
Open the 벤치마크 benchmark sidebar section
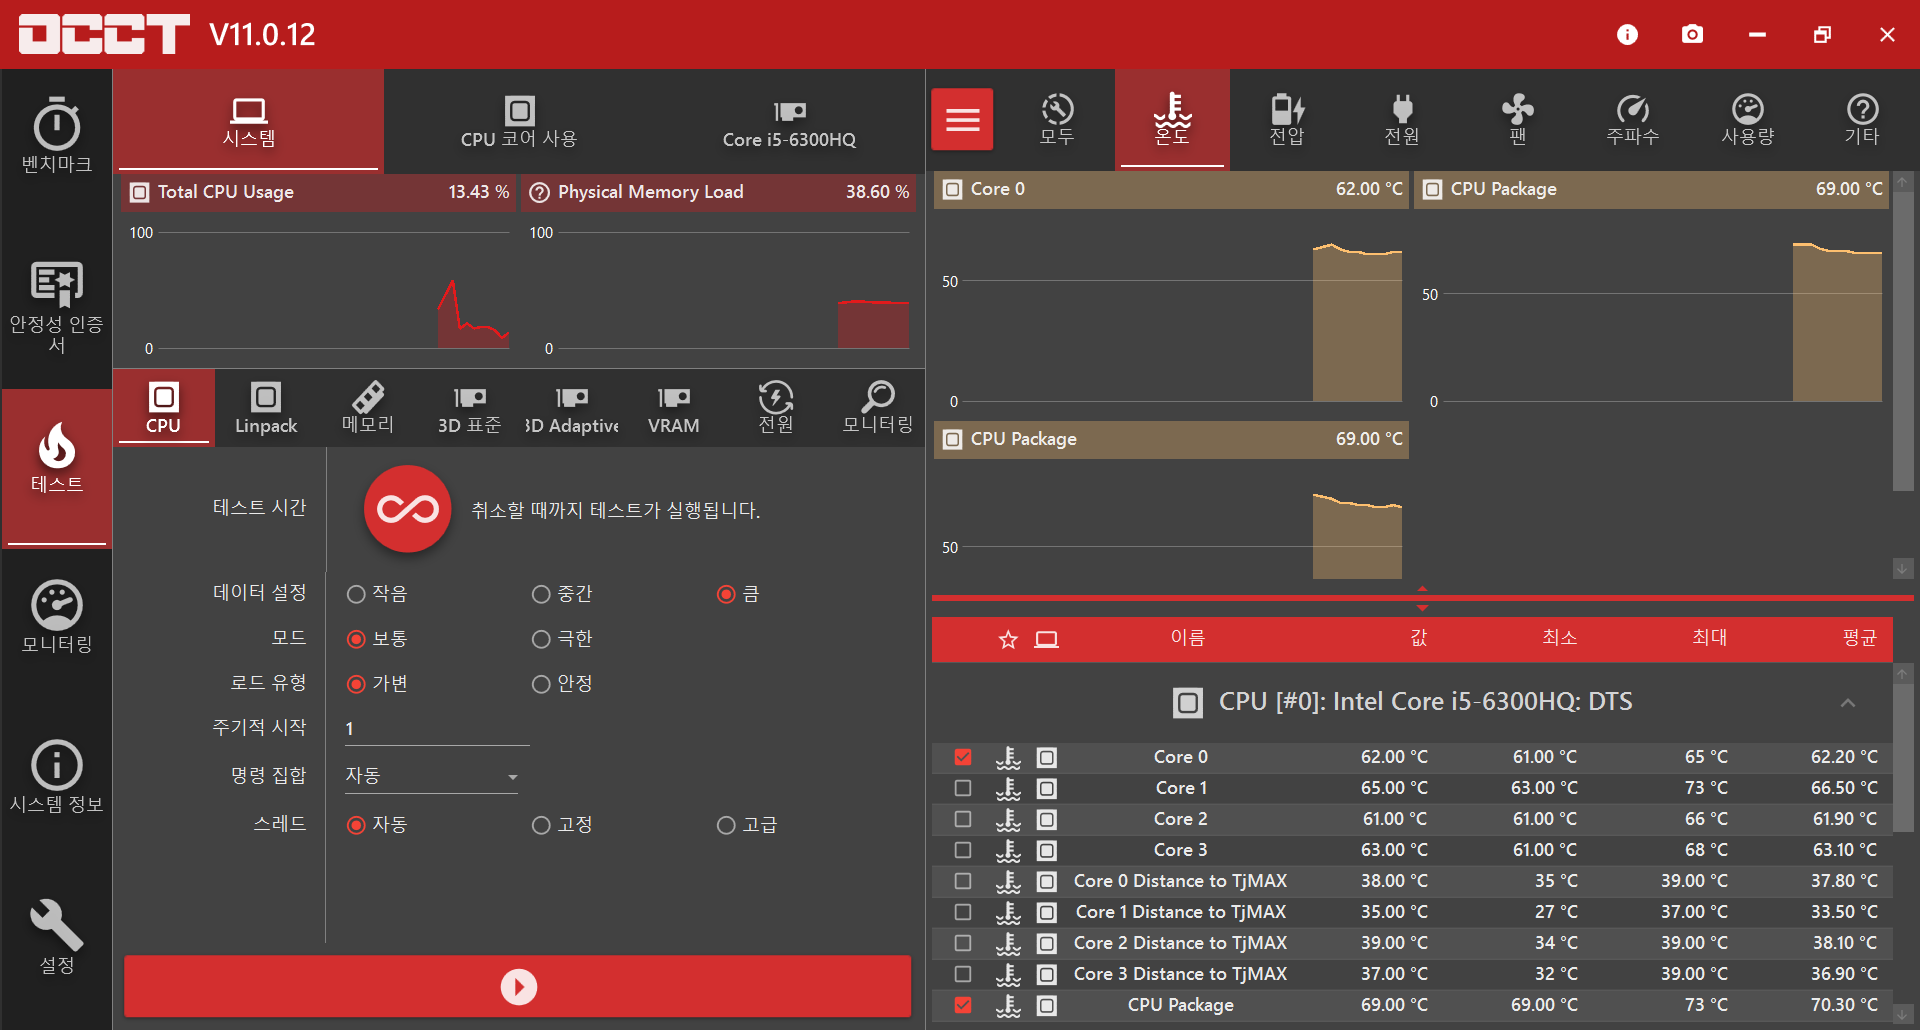(57, 136)
